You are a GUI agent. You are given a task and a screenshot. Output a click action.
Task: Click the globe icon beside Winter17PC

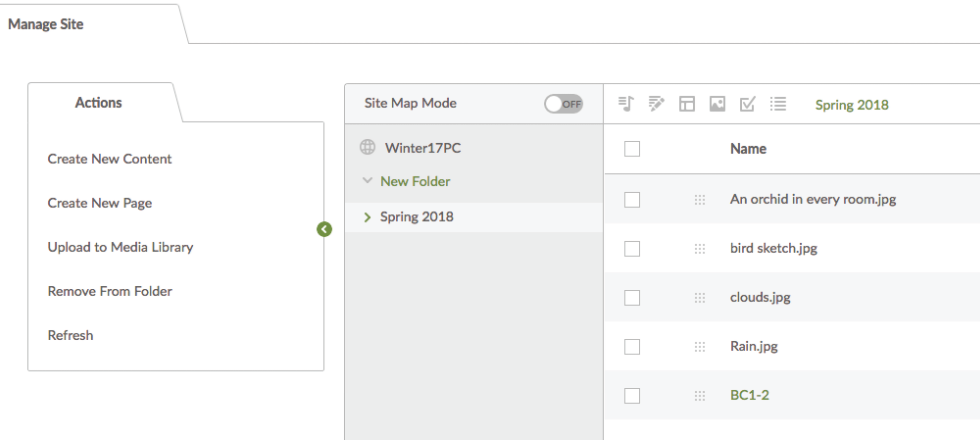coord(366,149)
